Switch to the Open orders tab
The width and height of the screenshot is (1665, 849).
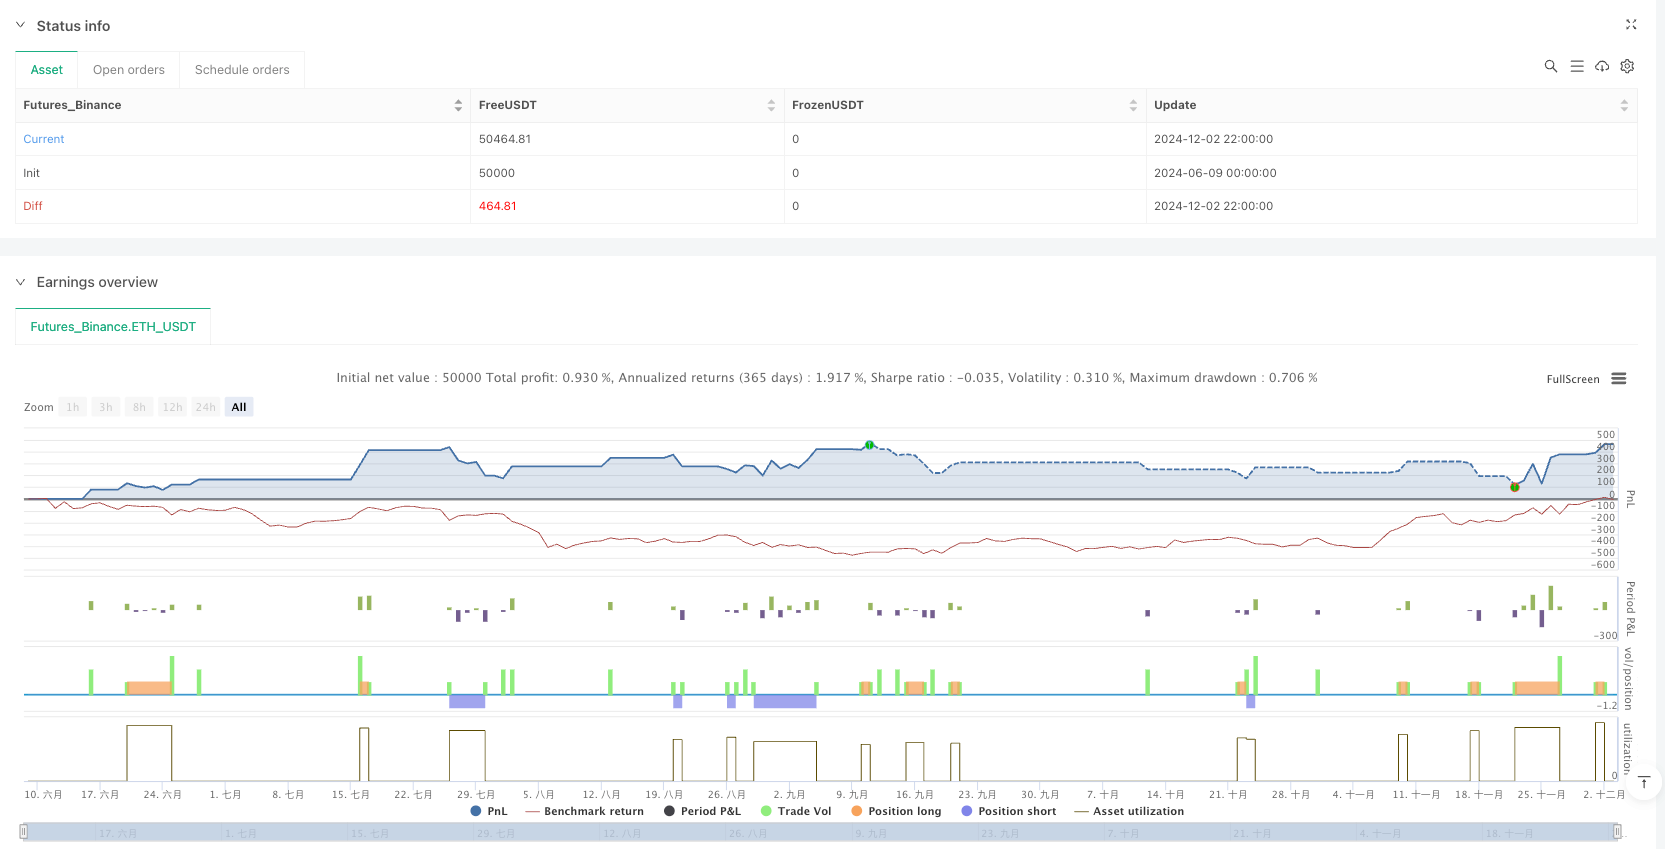coord(129,70)
